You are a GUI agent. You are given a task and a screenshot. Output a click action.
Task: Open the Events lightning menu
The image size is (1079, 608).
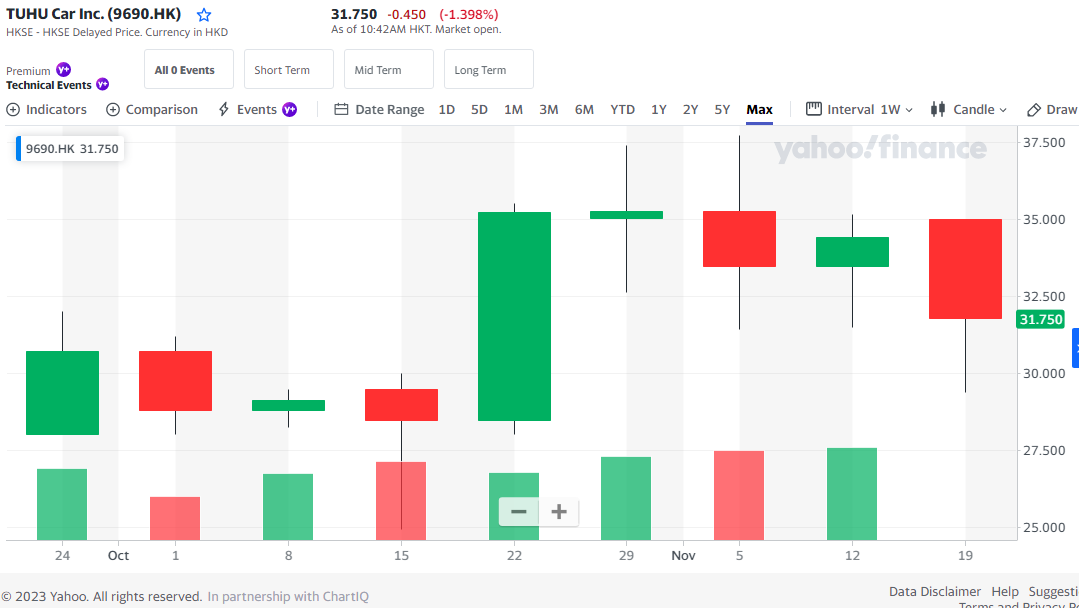pos(257,109)
